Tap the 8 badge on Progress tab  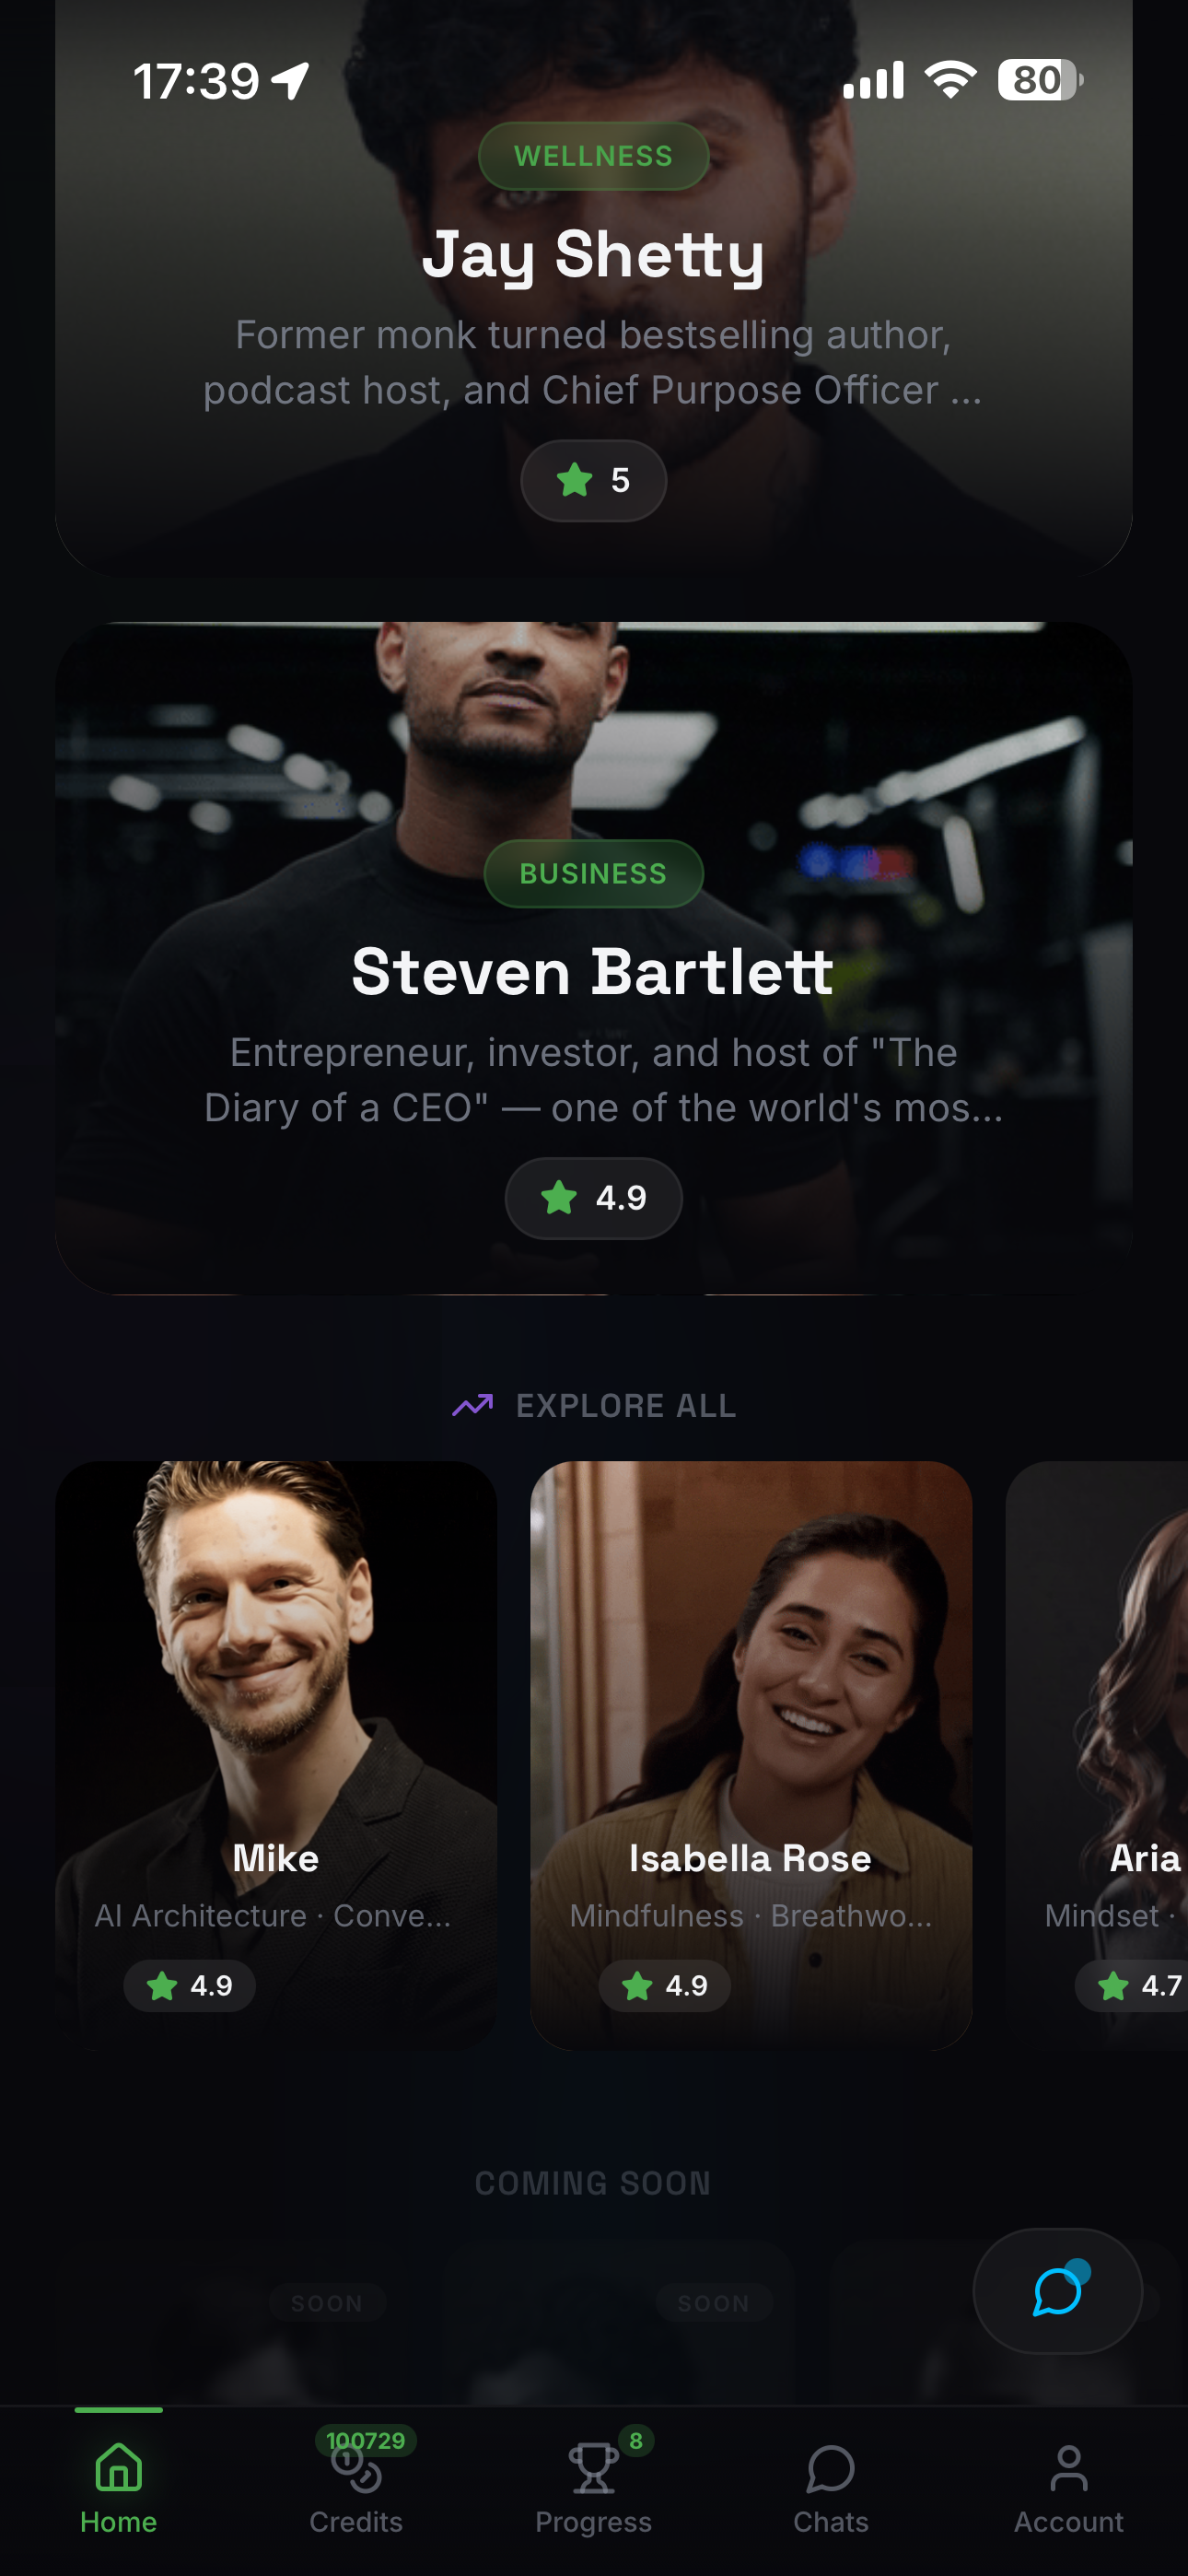pos(635,2440)
